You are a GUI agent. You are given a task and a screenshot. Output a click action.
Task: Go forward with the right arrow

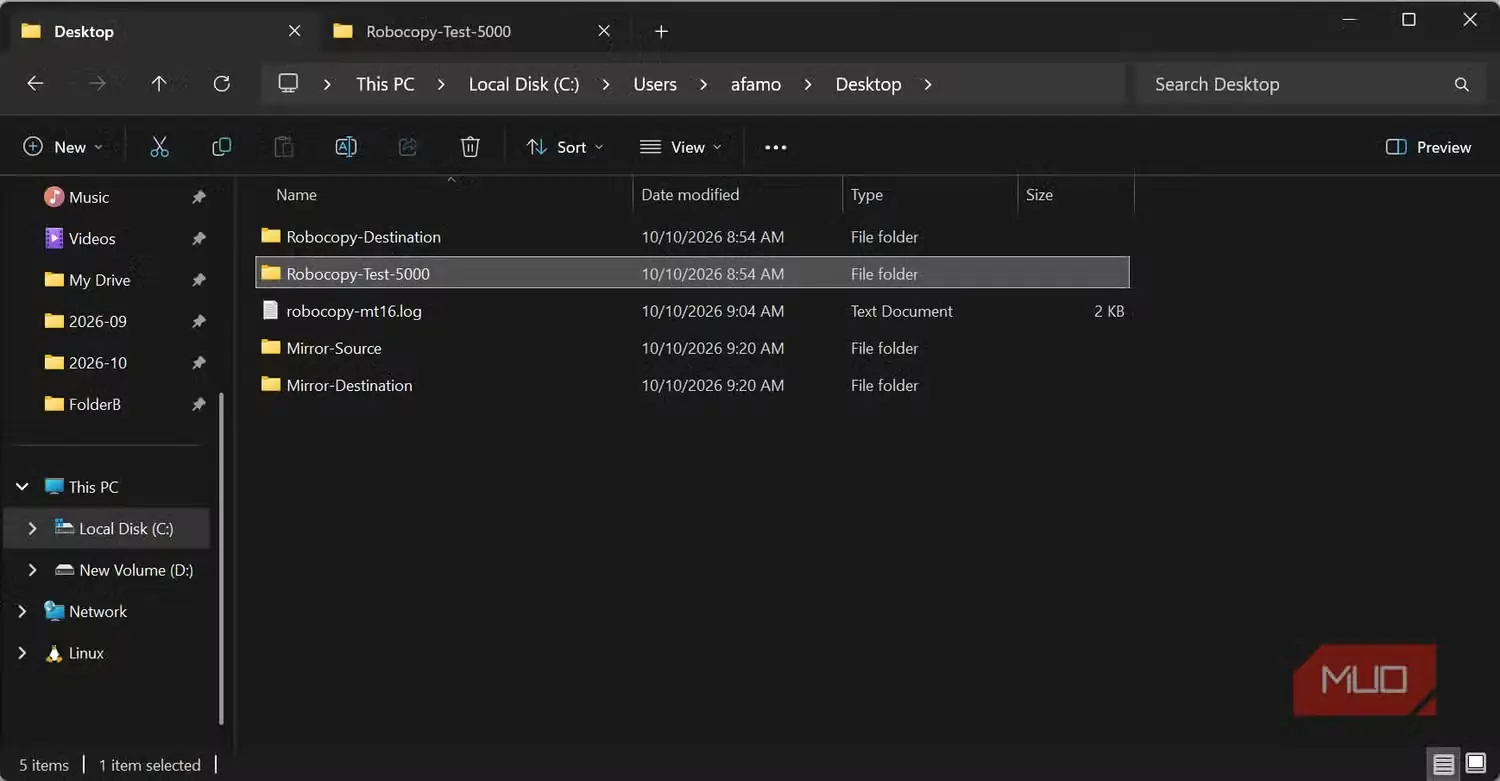(97, 84)
